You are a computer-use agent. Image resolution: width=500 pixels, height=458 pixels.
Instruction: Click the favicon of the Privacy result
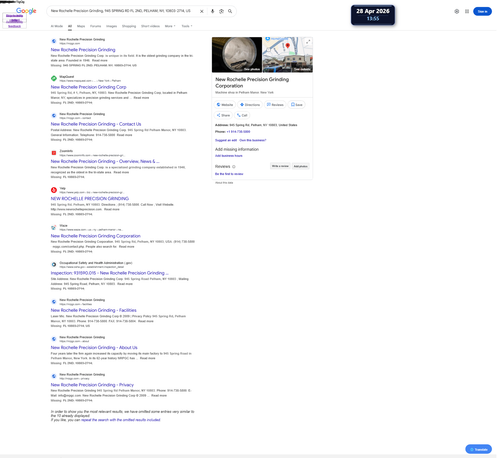click(x=54, y=376)
